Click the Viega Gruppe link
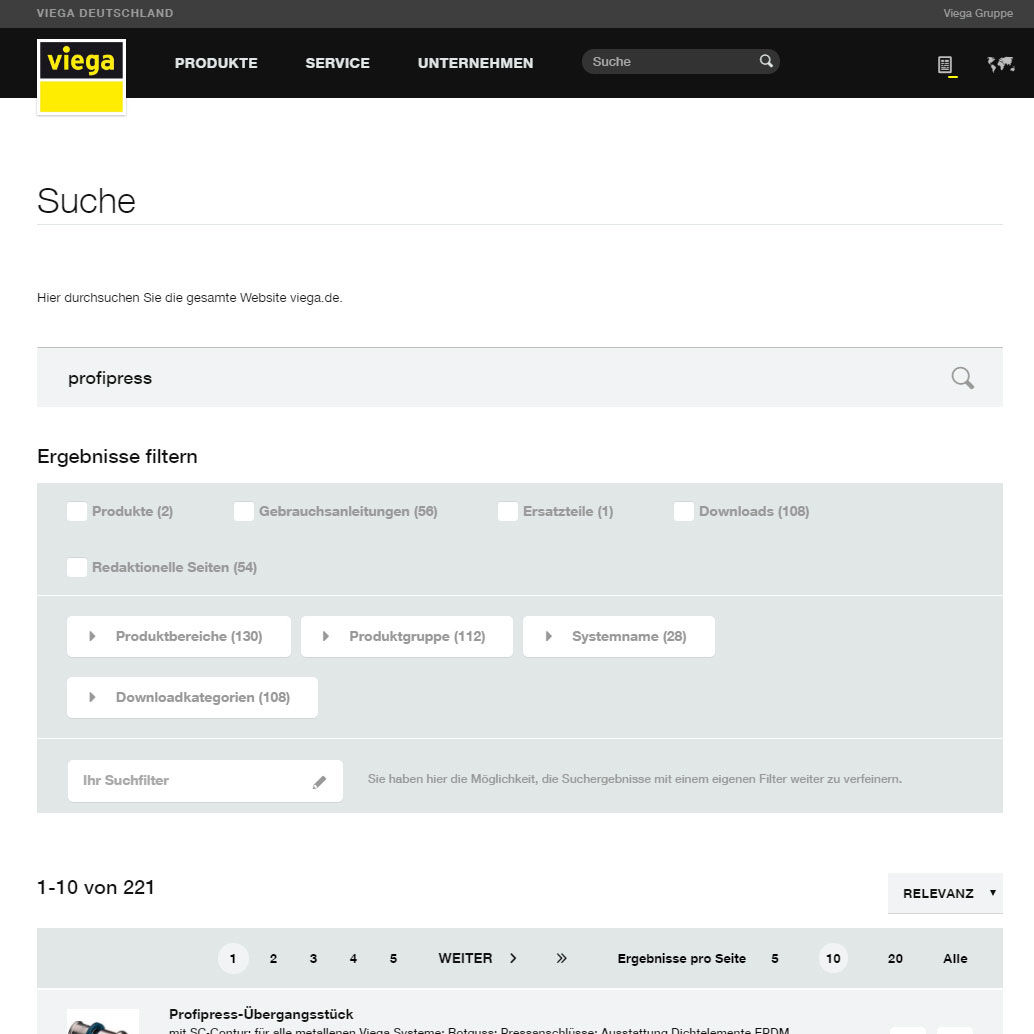 977,13
